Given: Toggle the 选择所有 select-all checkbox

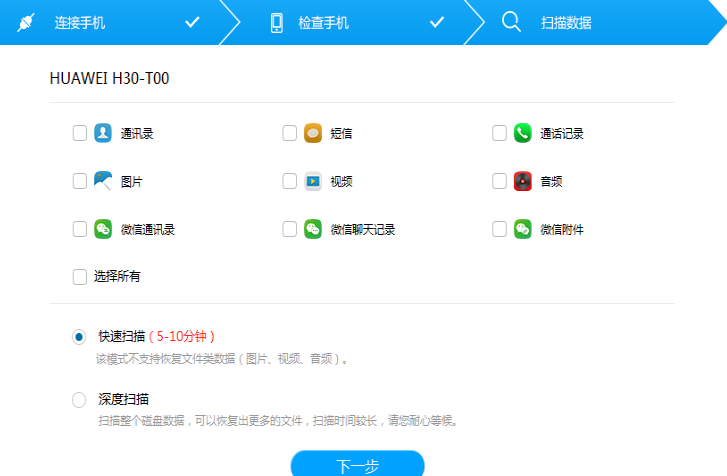Looking at the screenshot, I should 80,277.
